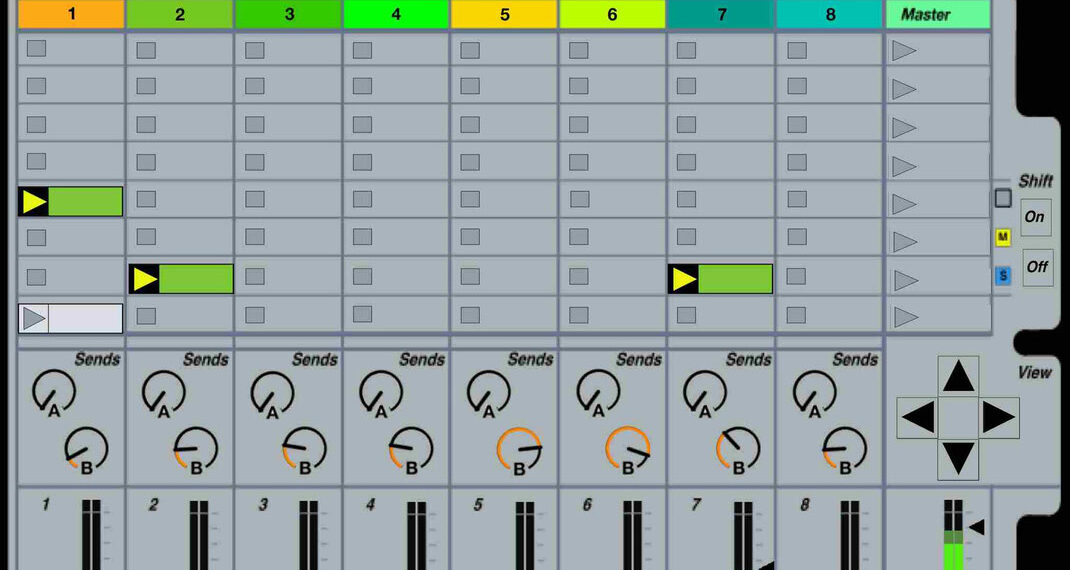Click the master volume level arrow handle
The image size is (1070, 570).
point(977,527)
